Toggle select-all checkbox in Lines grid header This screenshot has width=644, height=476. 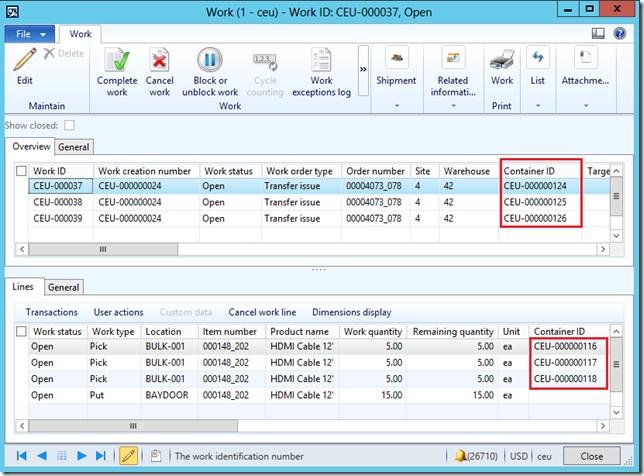coord(21,331)
